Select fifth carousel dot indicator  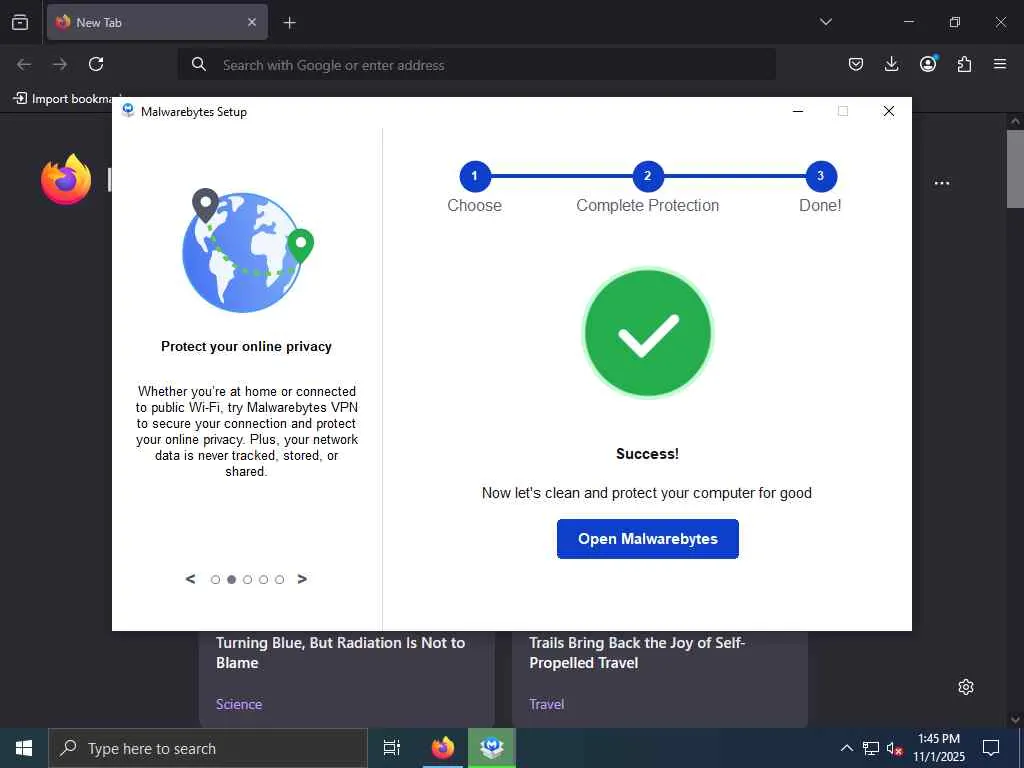click(x=280, y=580)
